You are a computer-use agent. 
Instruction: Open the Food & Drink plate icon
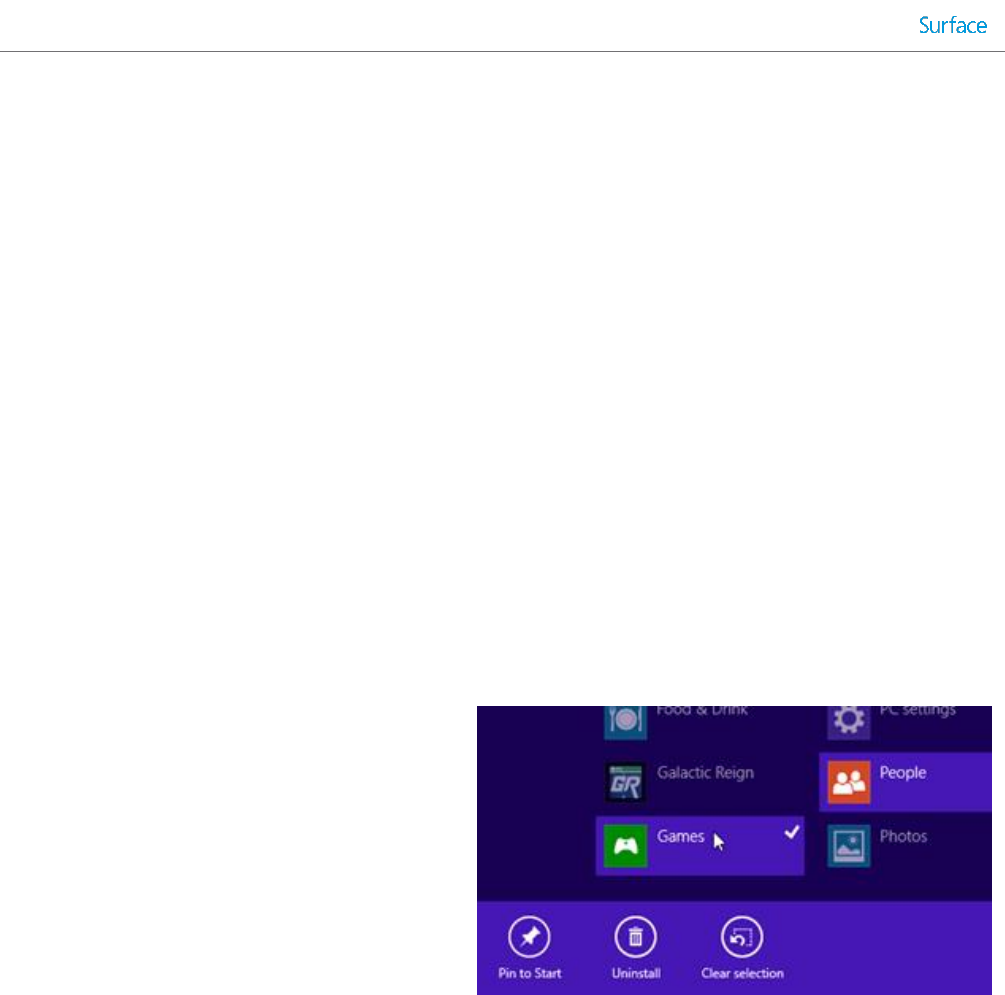click(x=626, y=721)
